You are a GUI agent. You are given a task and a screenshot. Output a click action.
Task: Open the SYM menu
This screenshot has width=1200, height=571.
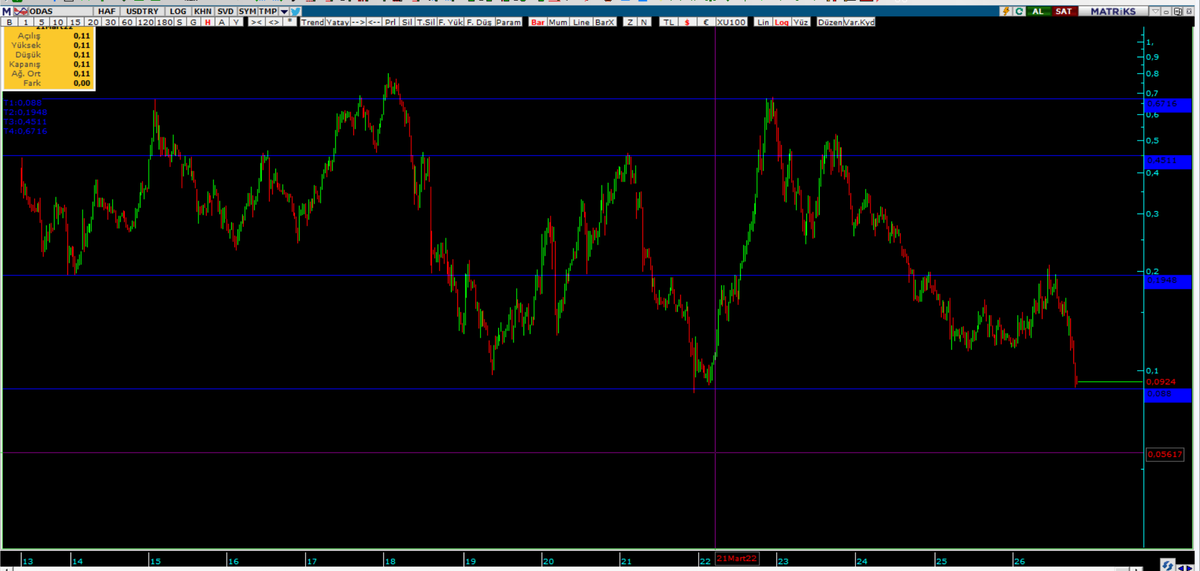coord(247,11)
